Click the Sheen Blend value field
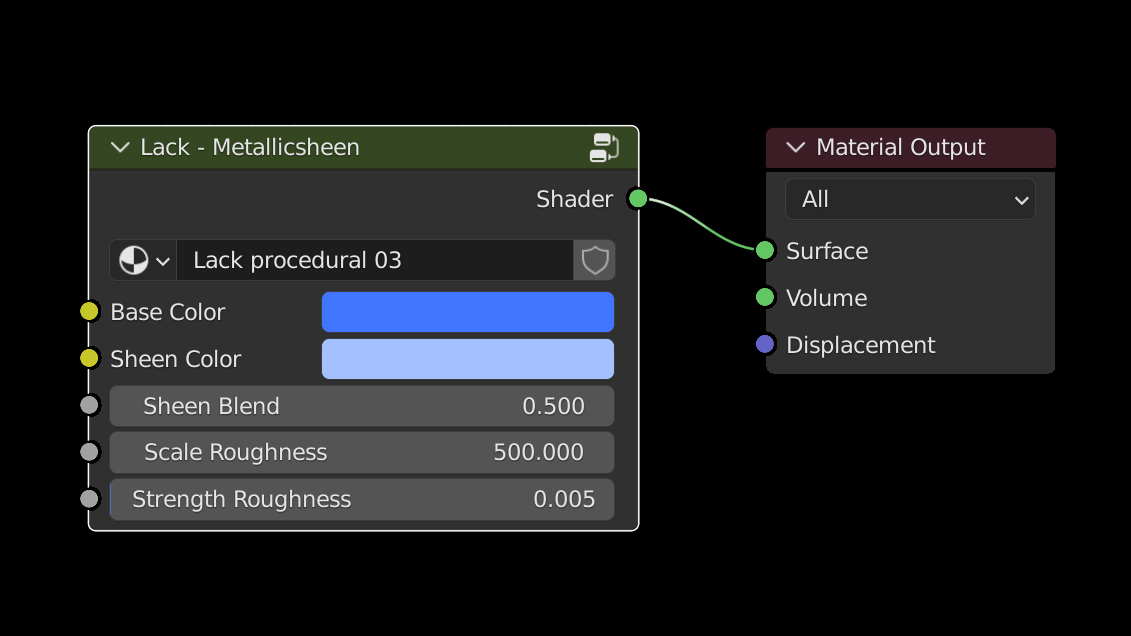Viewport: 1131px width, 636px height. [x=361, y=406]
